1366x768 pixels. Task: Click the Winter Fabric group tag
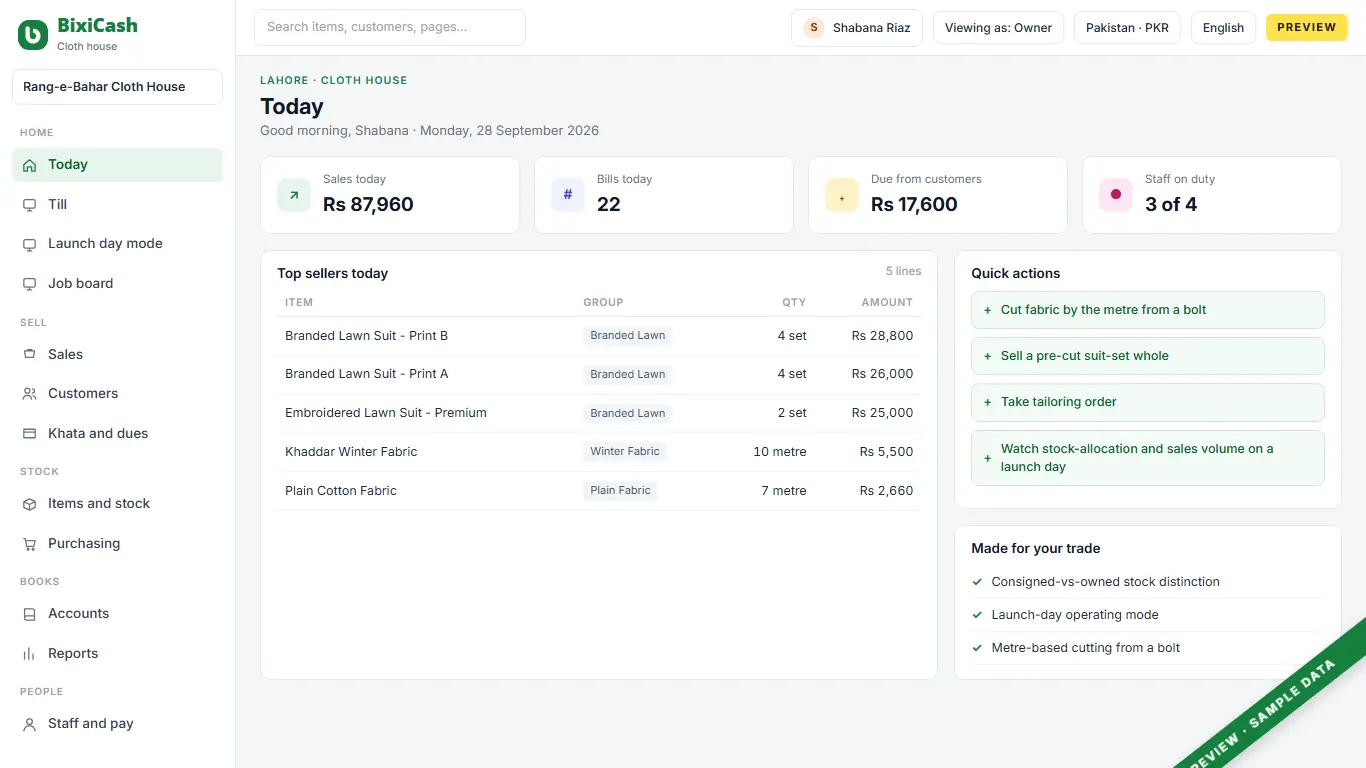click(x=625, y=452)
